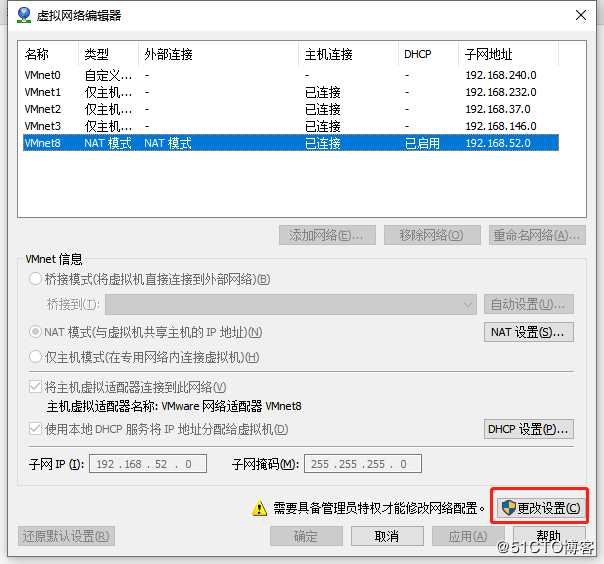This screenshot has height=564, width=604.
Task: Click 还原默认设置 button
Action: 66,536
